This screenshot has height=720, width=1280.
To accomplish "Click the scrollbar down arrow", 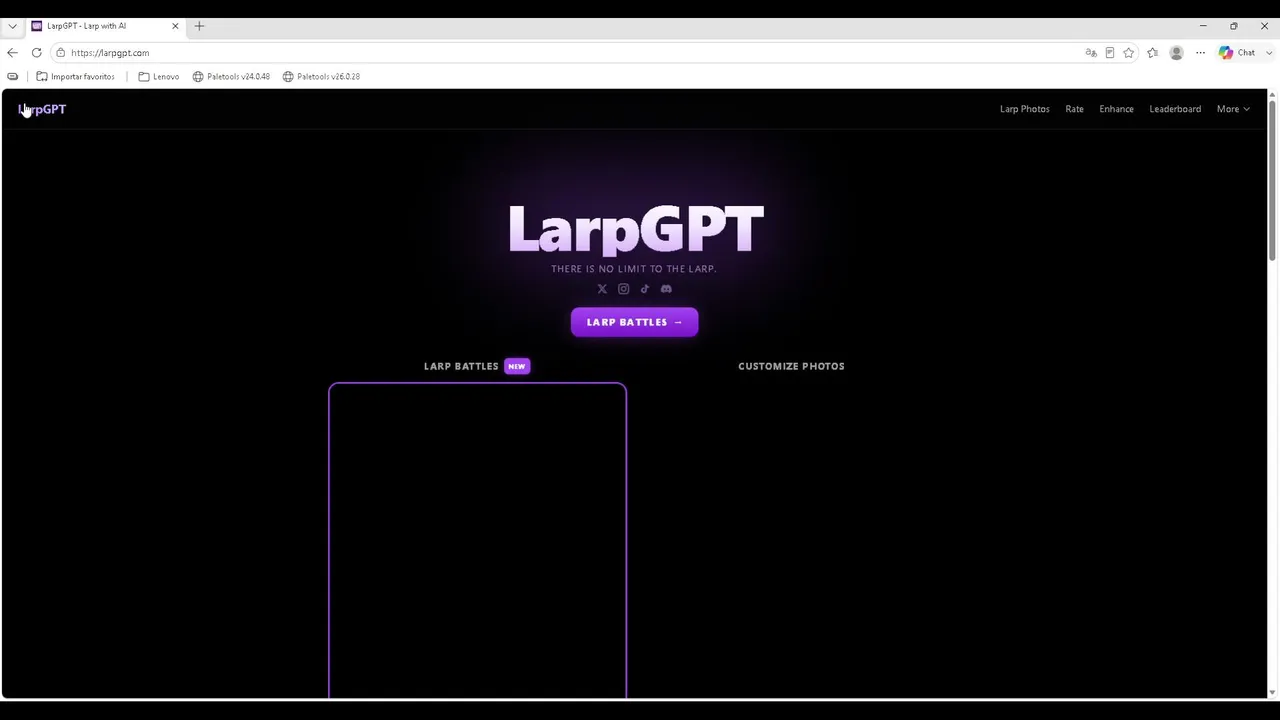I will [1272, 692].
